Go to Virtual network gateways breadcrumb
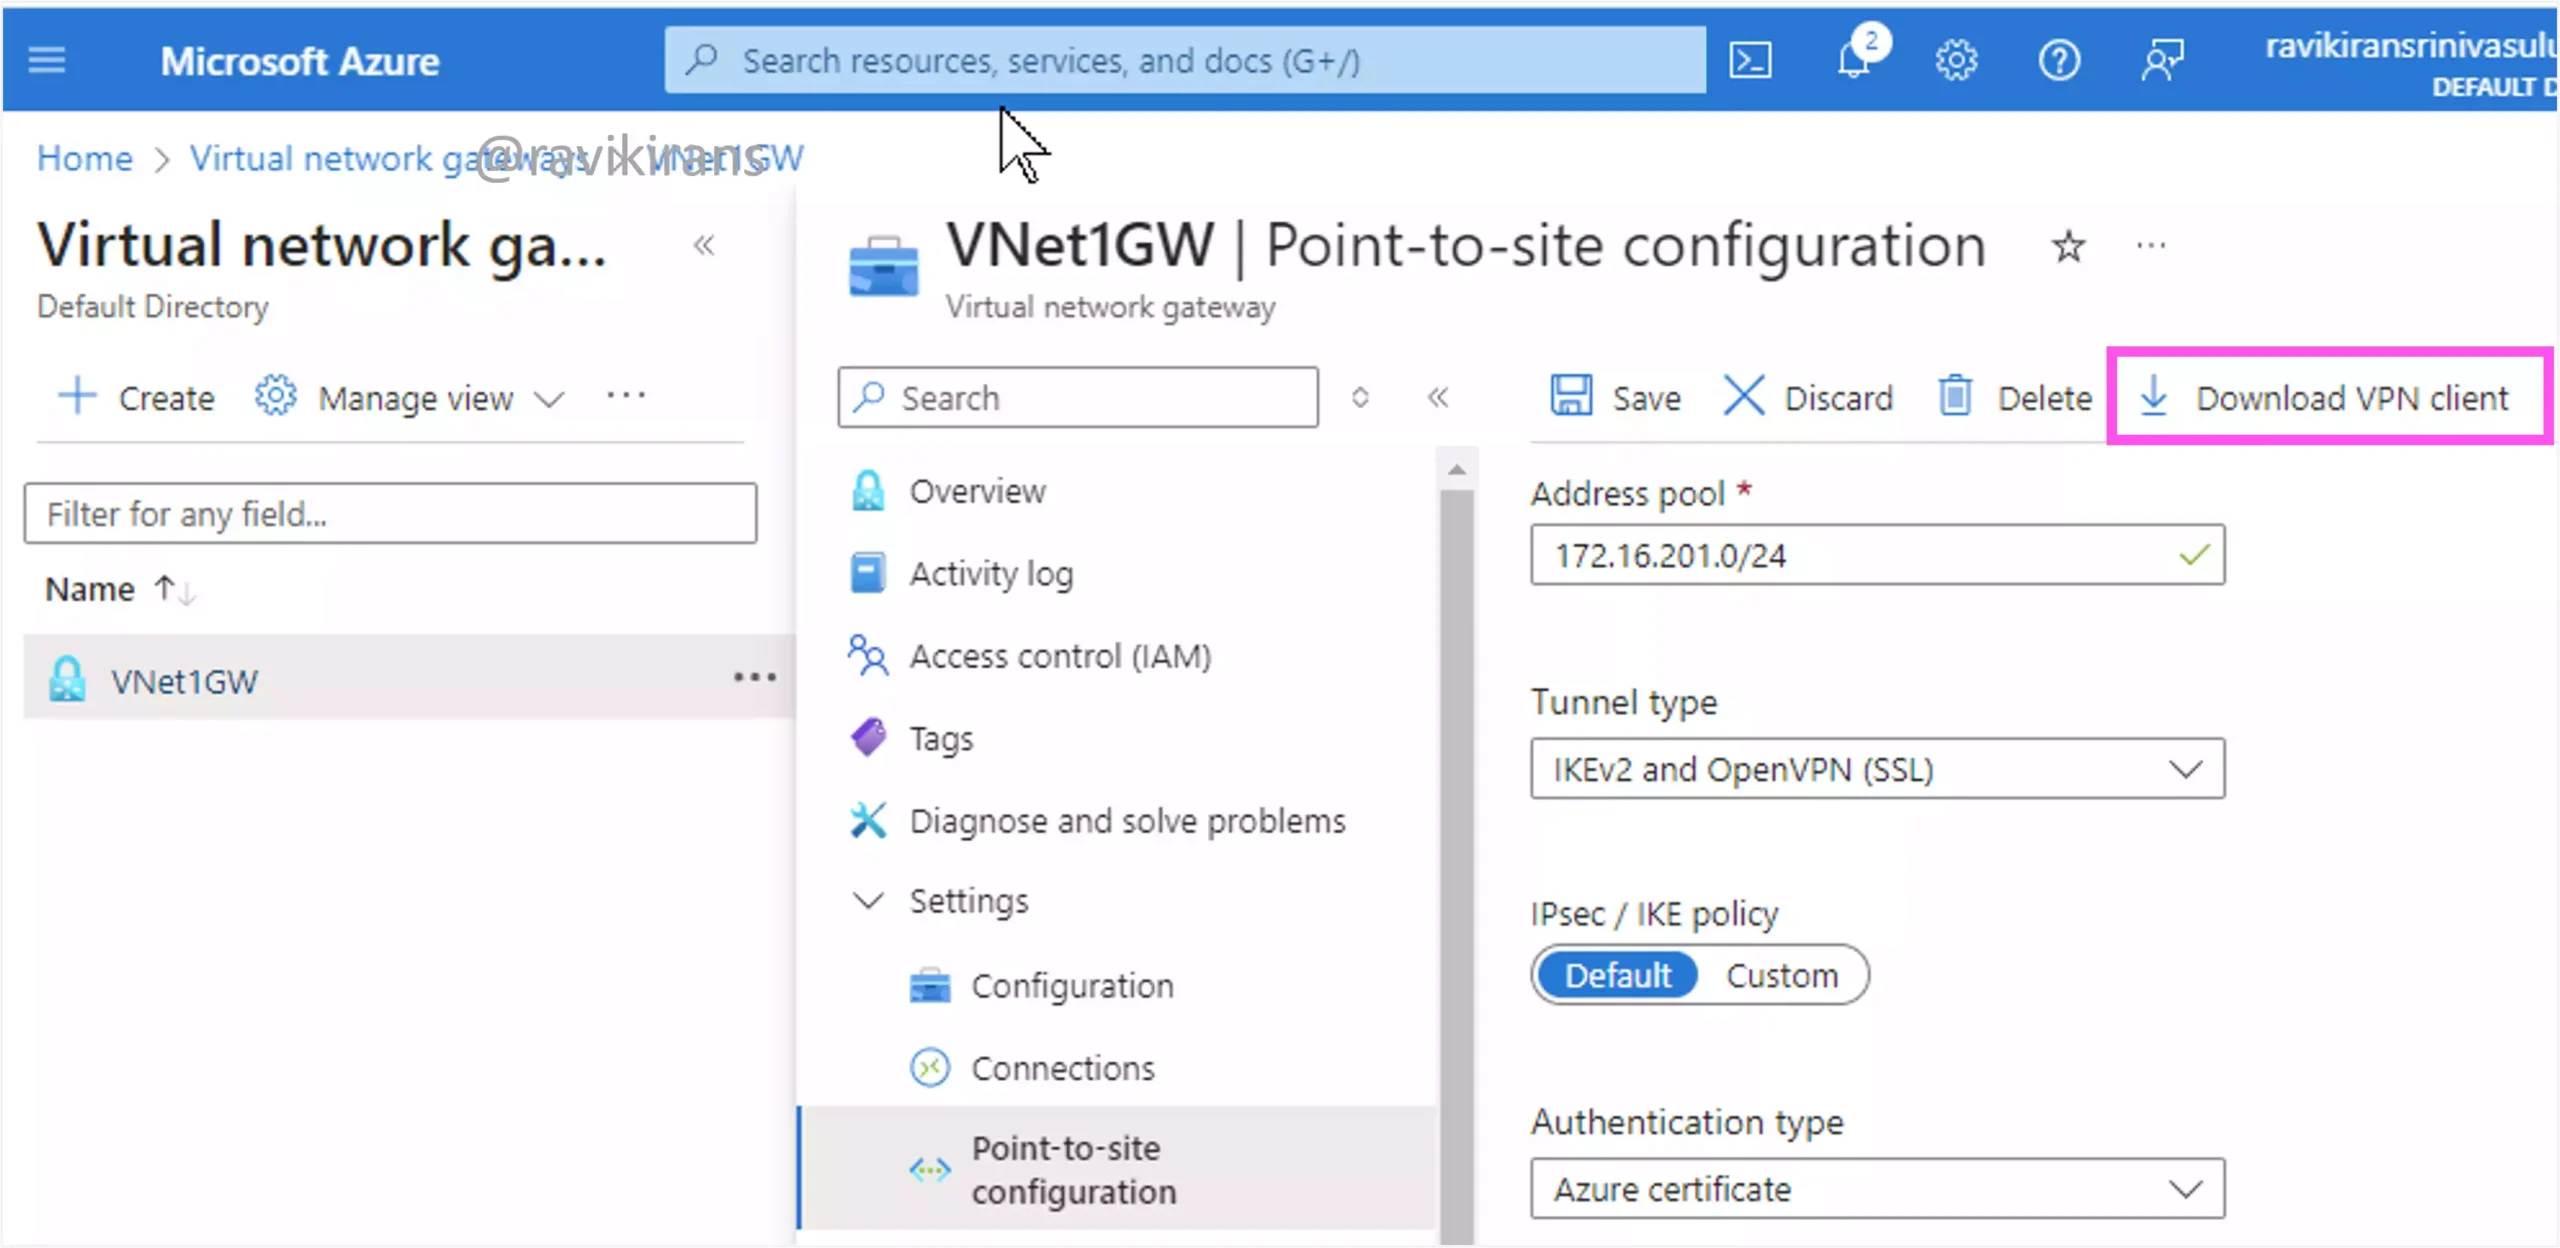The image size is (2560, 1248). tap(390, 158)
